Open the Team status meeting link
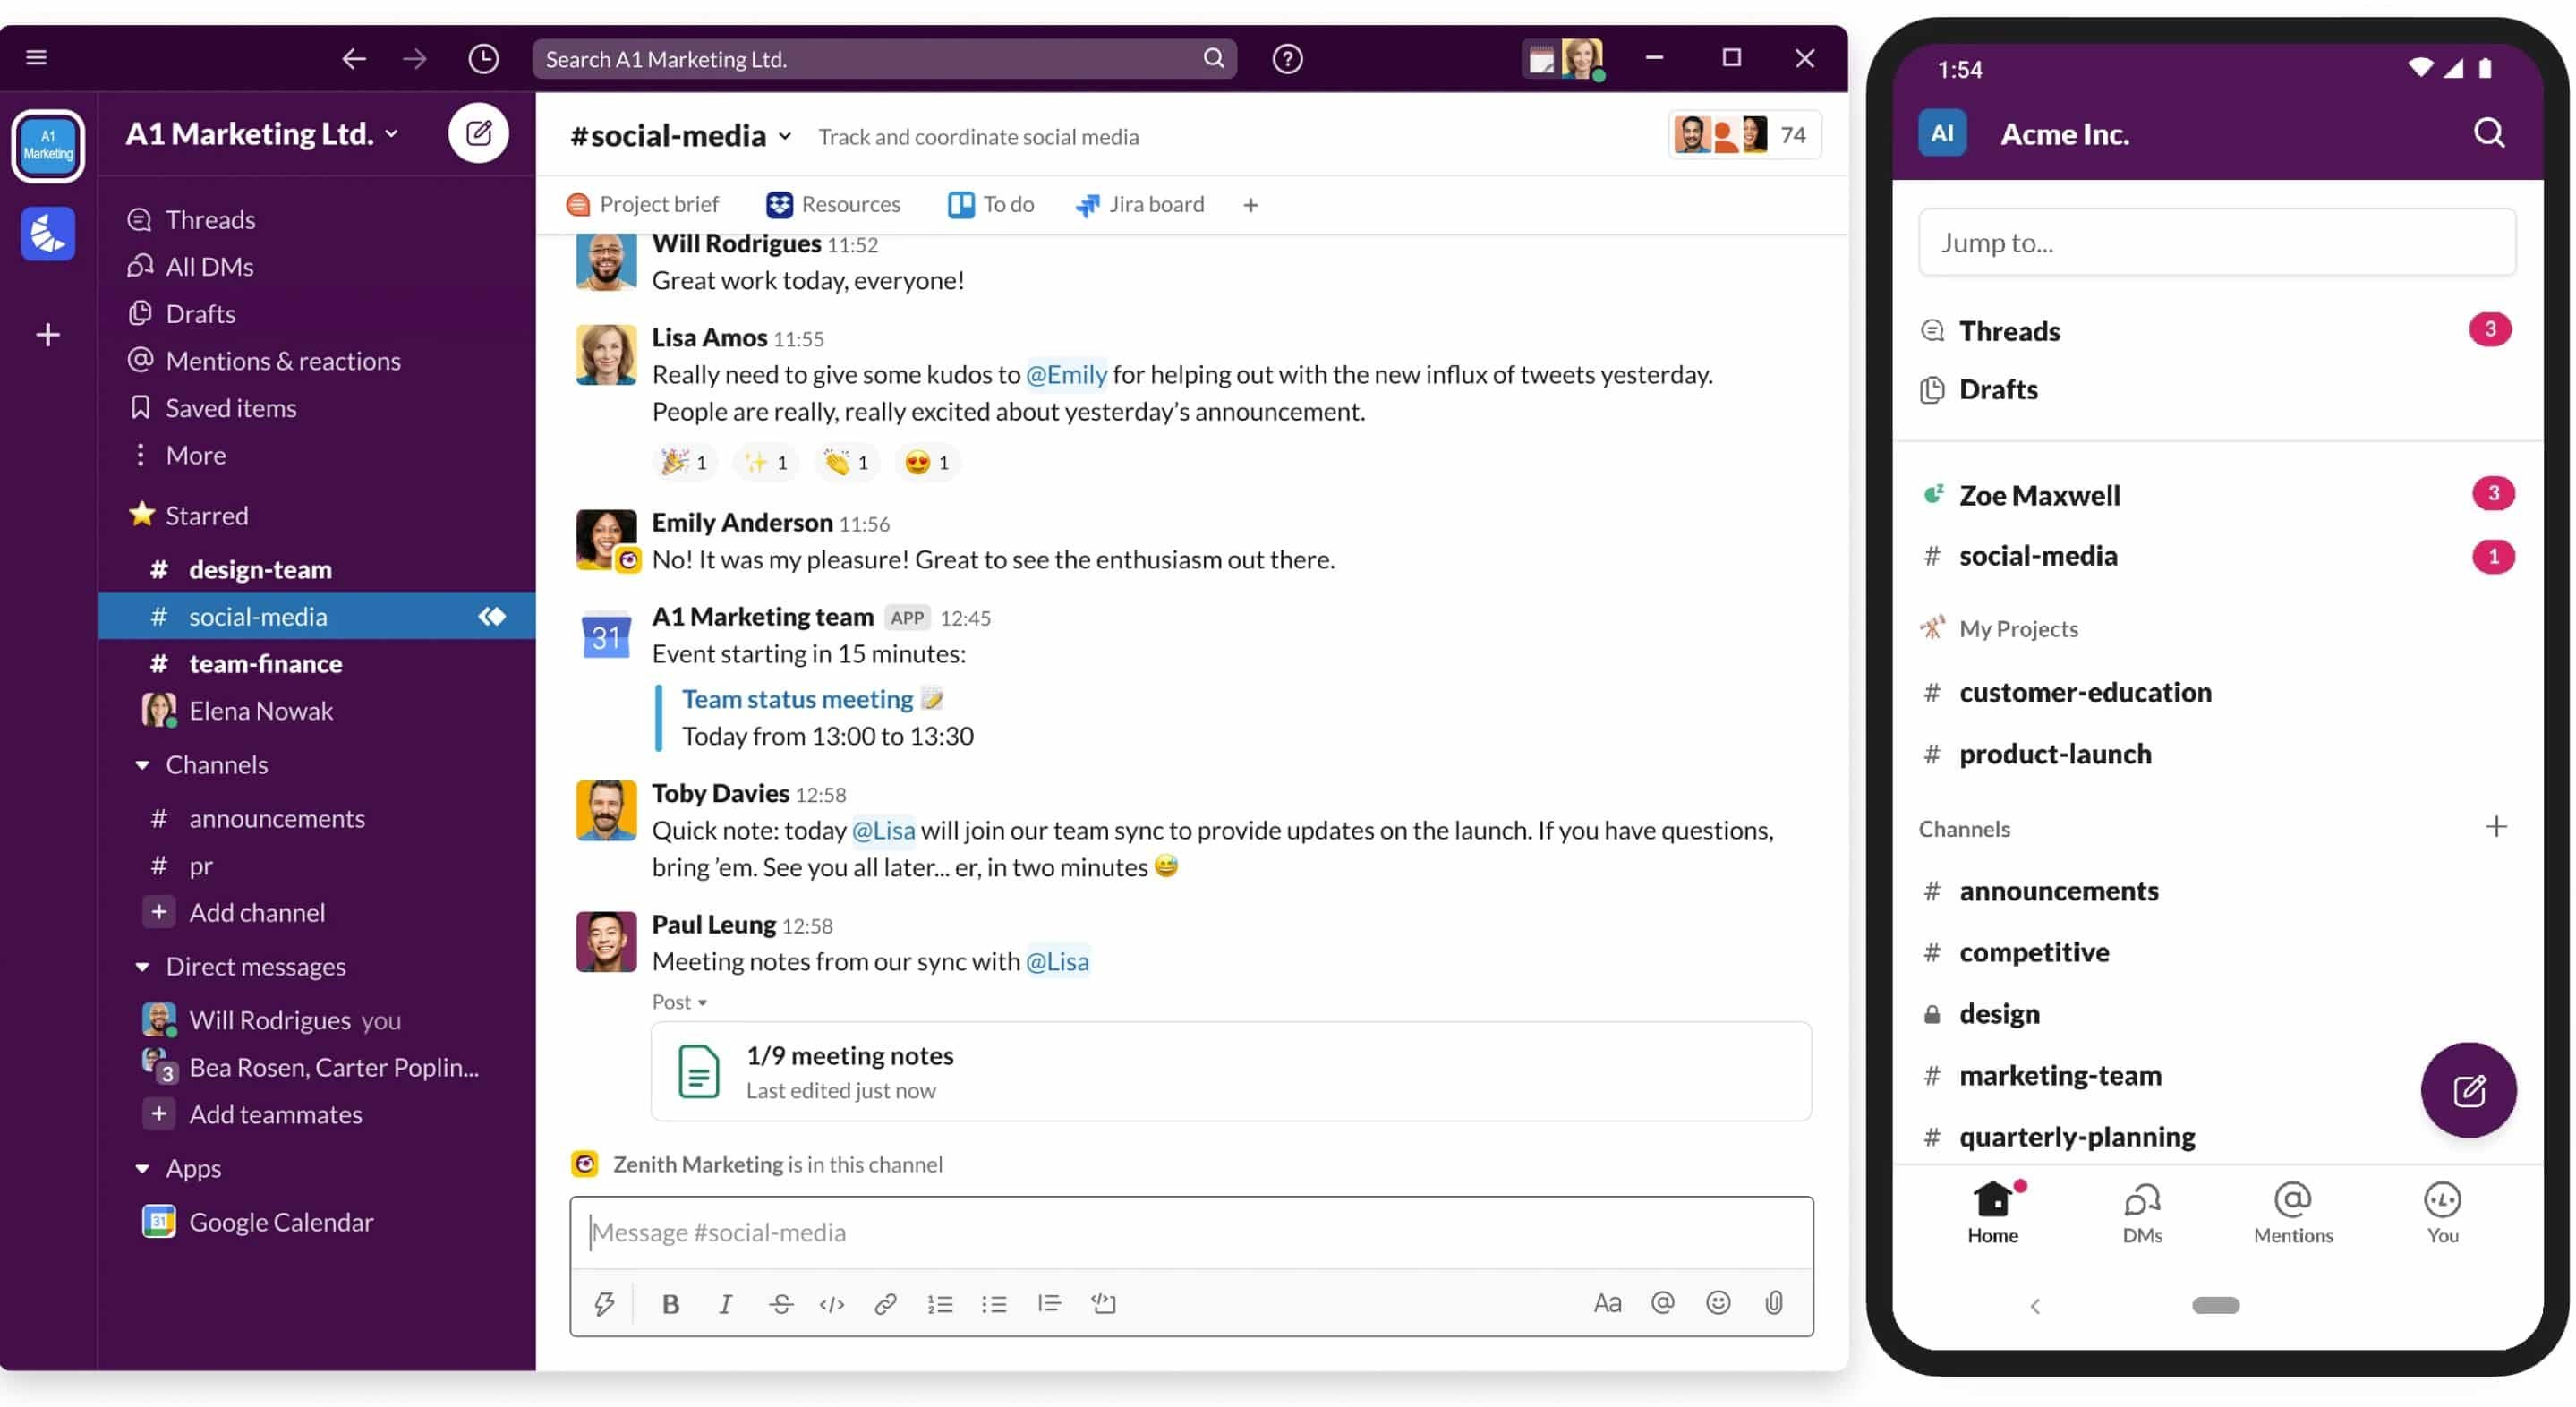This screenshot has width=2576, height=1407. coord(797,698)
